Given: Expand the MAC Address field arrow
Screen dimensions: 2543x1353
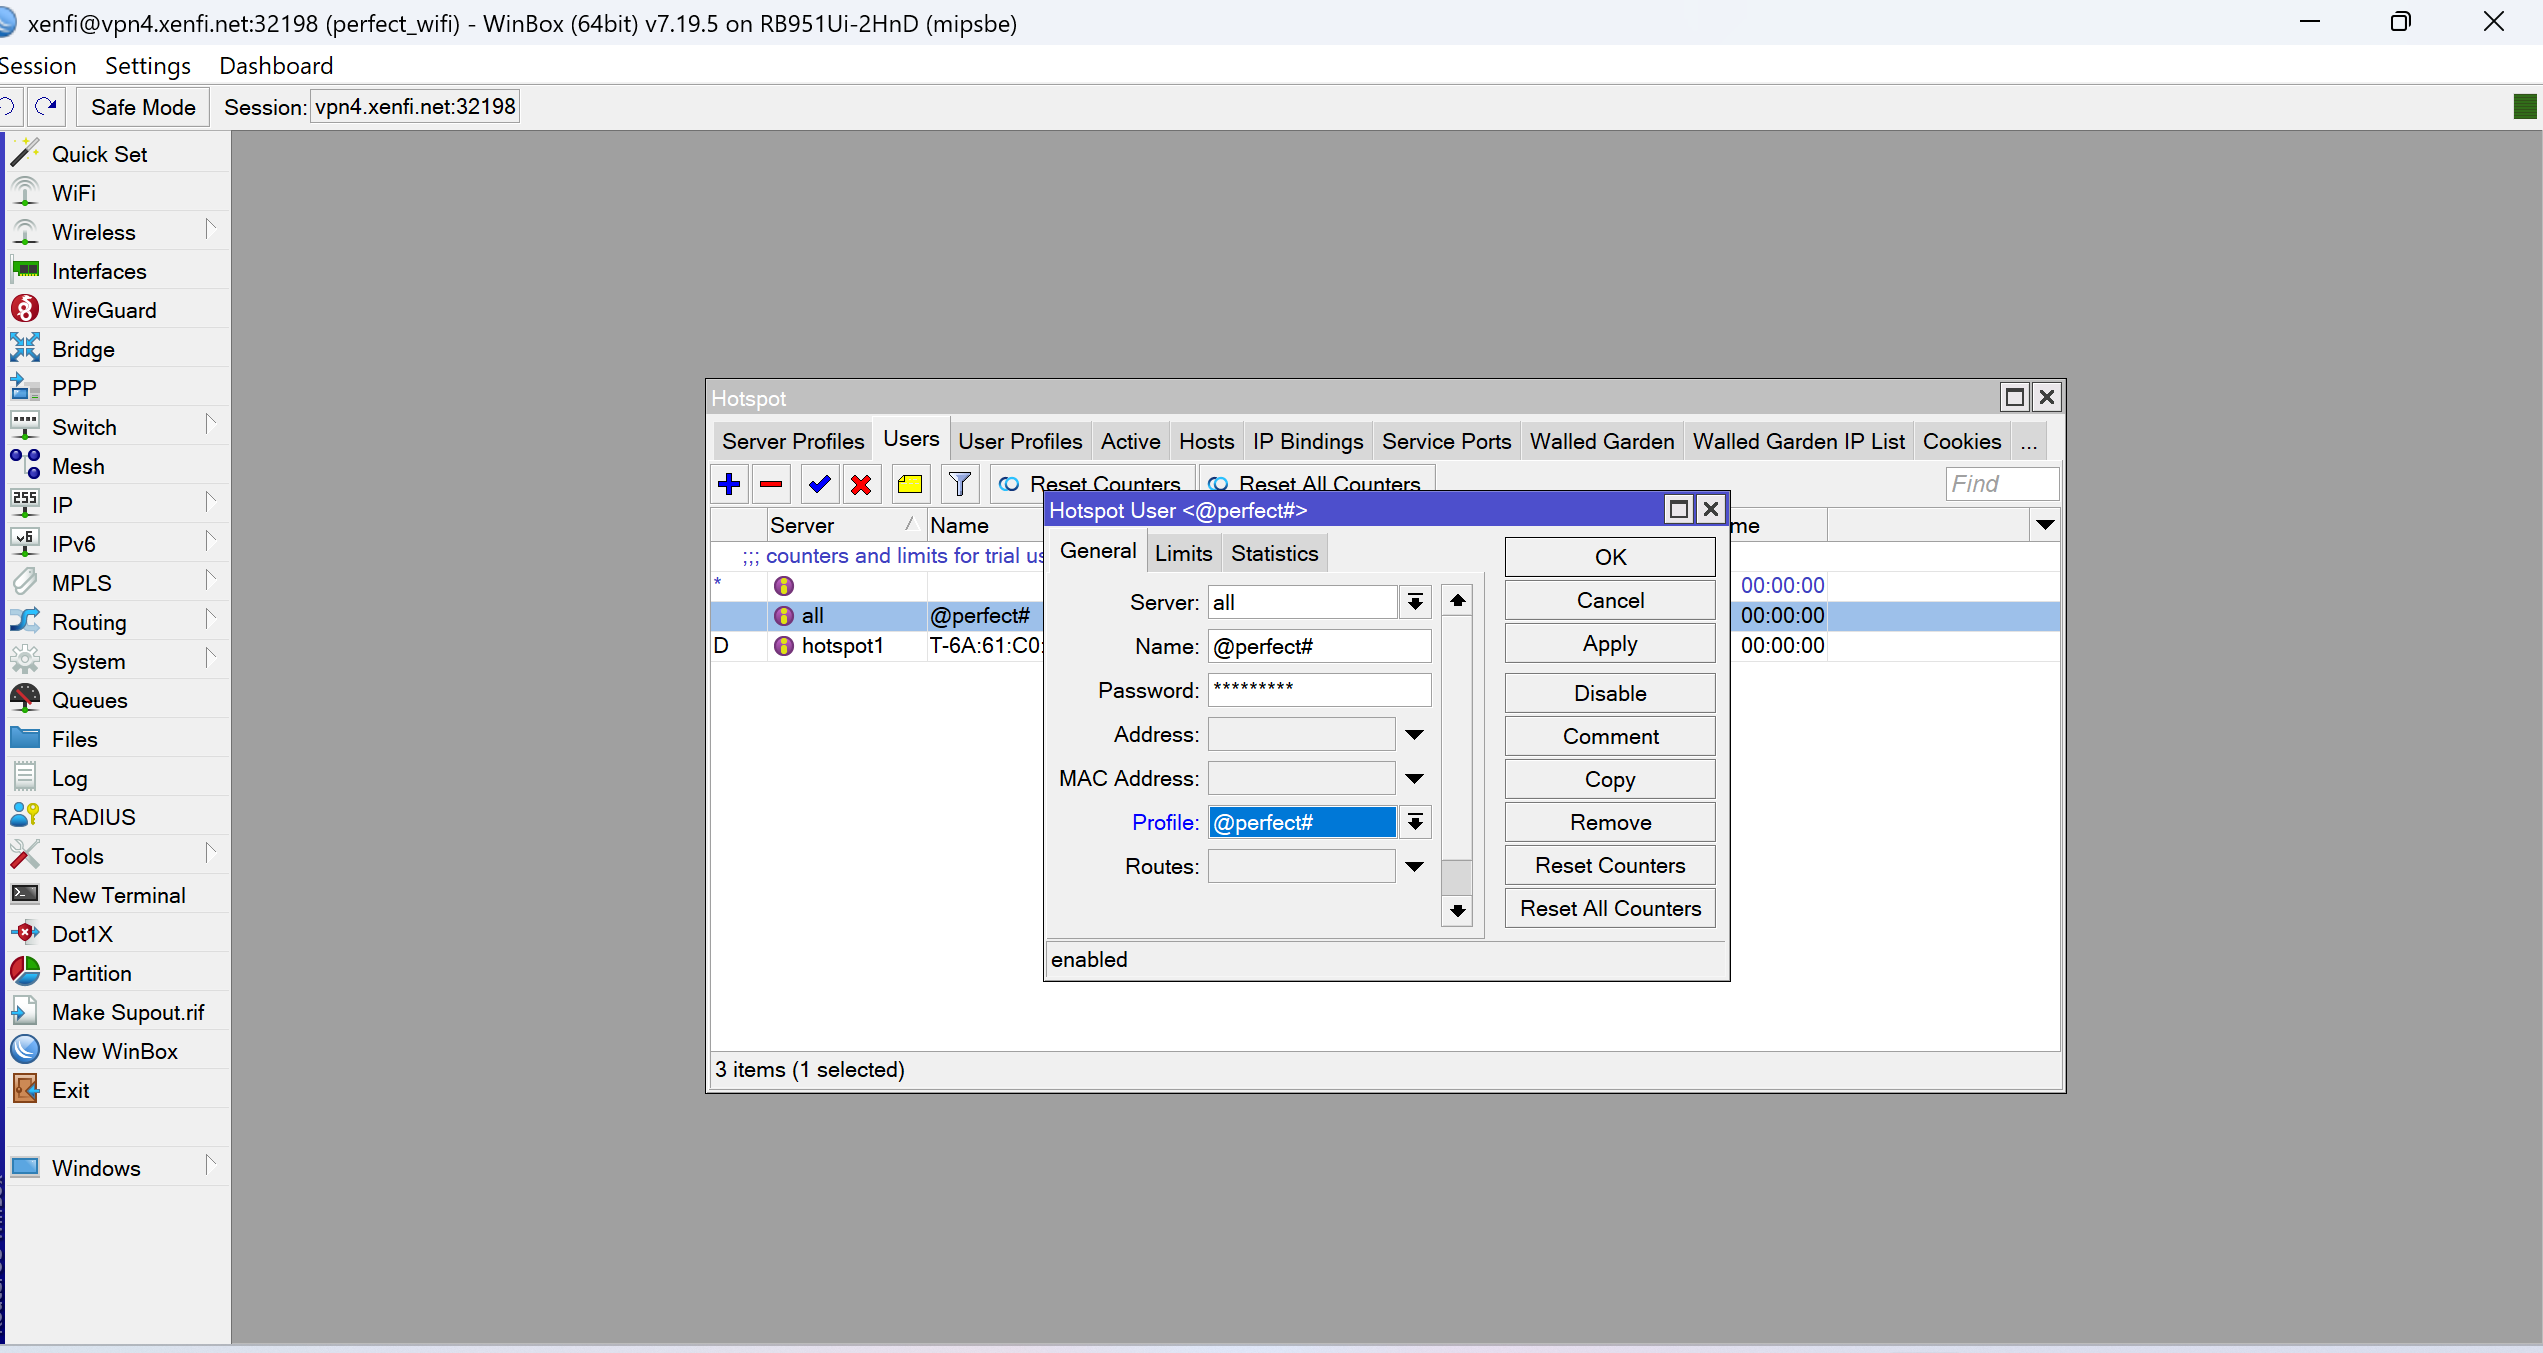Looking at the screenshot, I should tap(1414, 779).
